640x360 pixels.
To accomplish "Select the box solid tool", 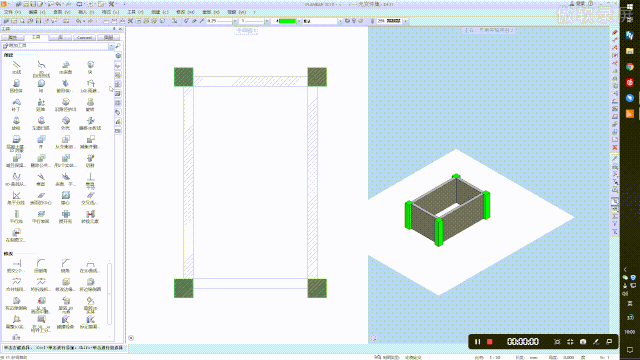I will 90,67.
